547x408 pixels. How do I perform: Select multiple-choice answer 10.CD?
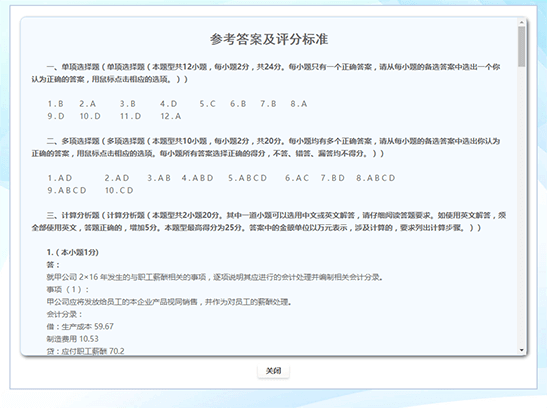coord(119,190)
